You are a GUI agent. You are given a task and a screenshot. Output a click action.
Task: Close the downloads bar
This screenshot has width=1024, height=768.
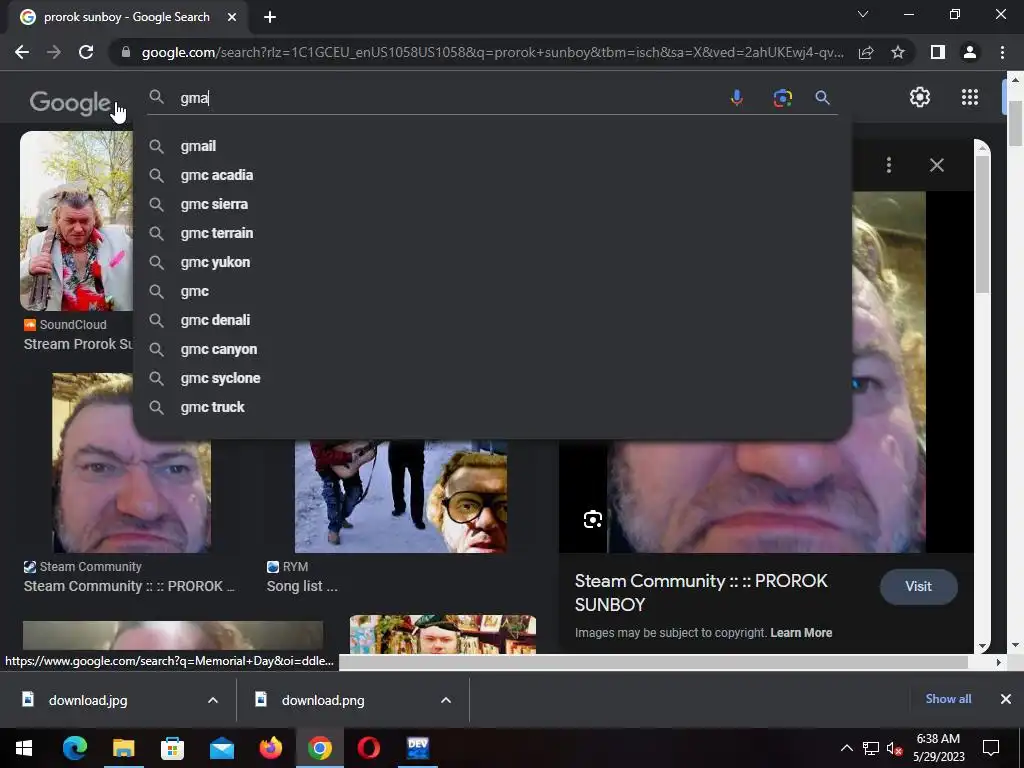pos(1006,699)
